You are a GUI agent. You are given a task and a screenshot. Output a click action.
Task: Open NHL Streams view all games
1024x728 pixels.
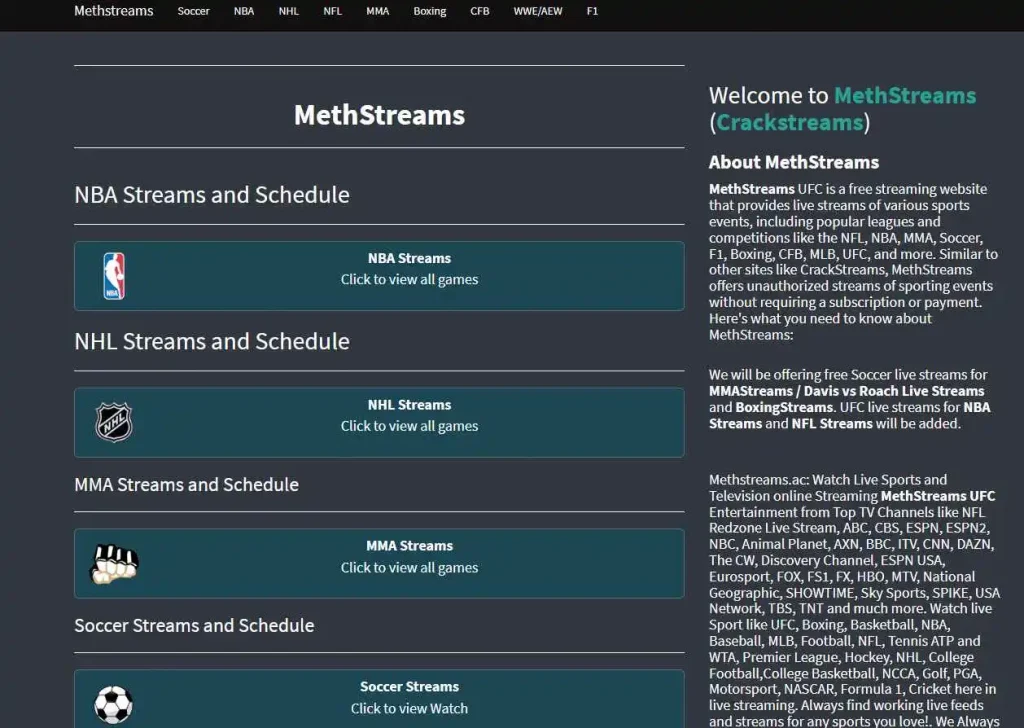click(x=409, y=426)
